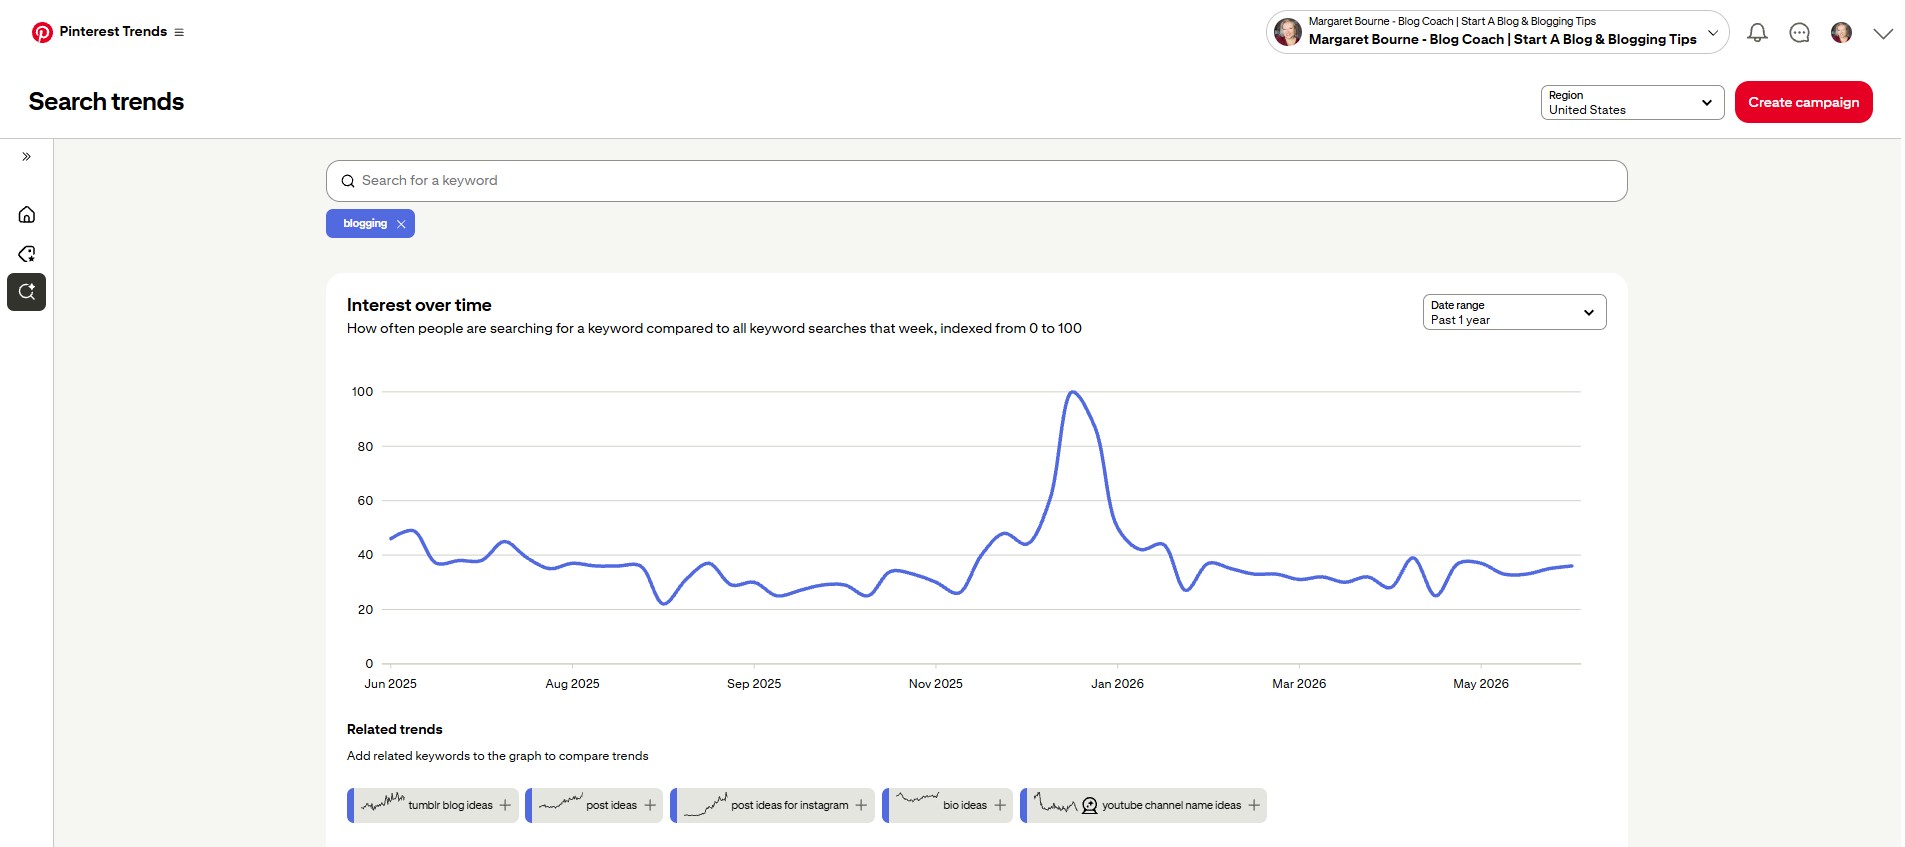
Task: Open the Date range Past 1 year dropdown
Action: [x=1514, y=312]
